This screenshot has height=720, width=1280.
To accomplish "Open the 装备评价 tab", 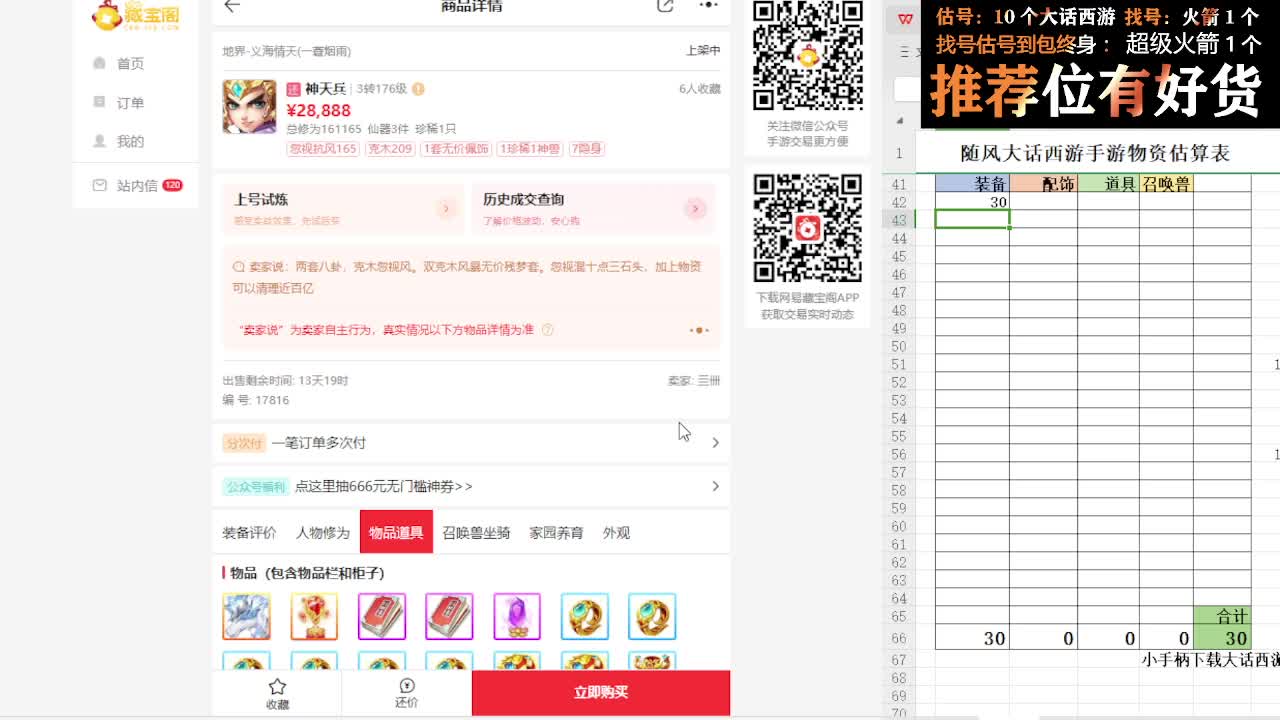I will (x=248, y=533).
